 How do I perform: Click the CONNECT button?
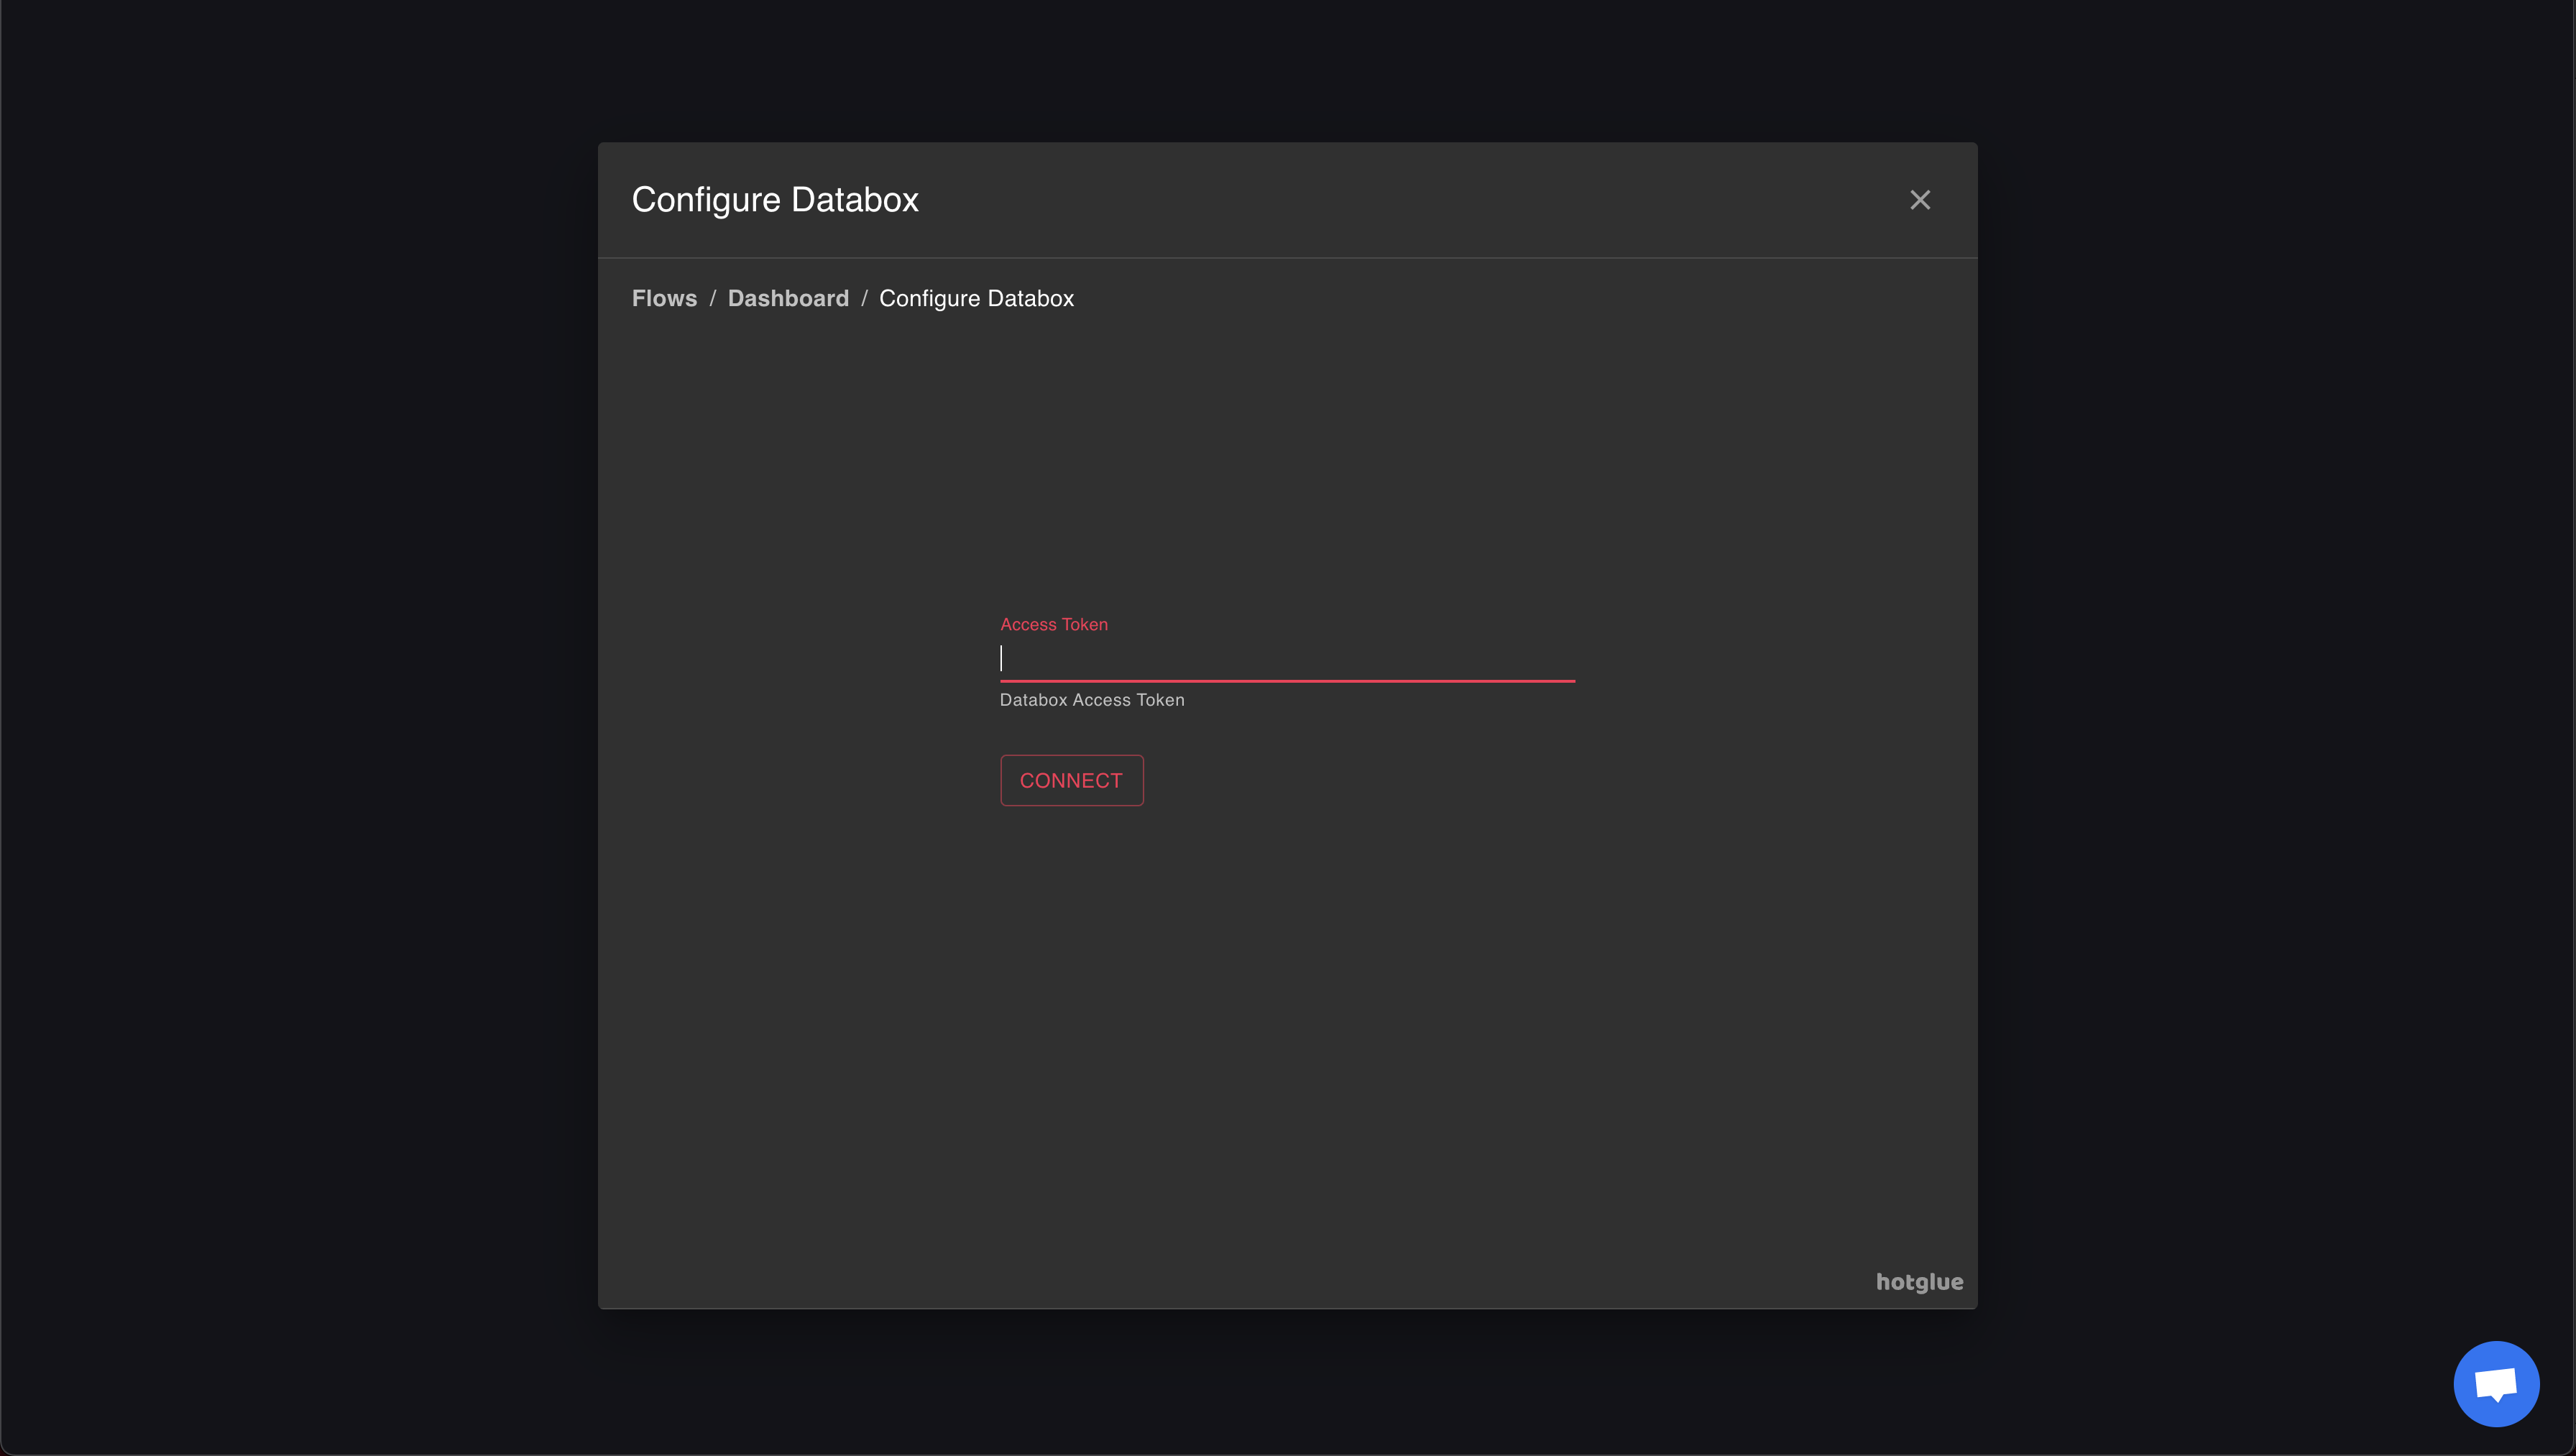1071,780
